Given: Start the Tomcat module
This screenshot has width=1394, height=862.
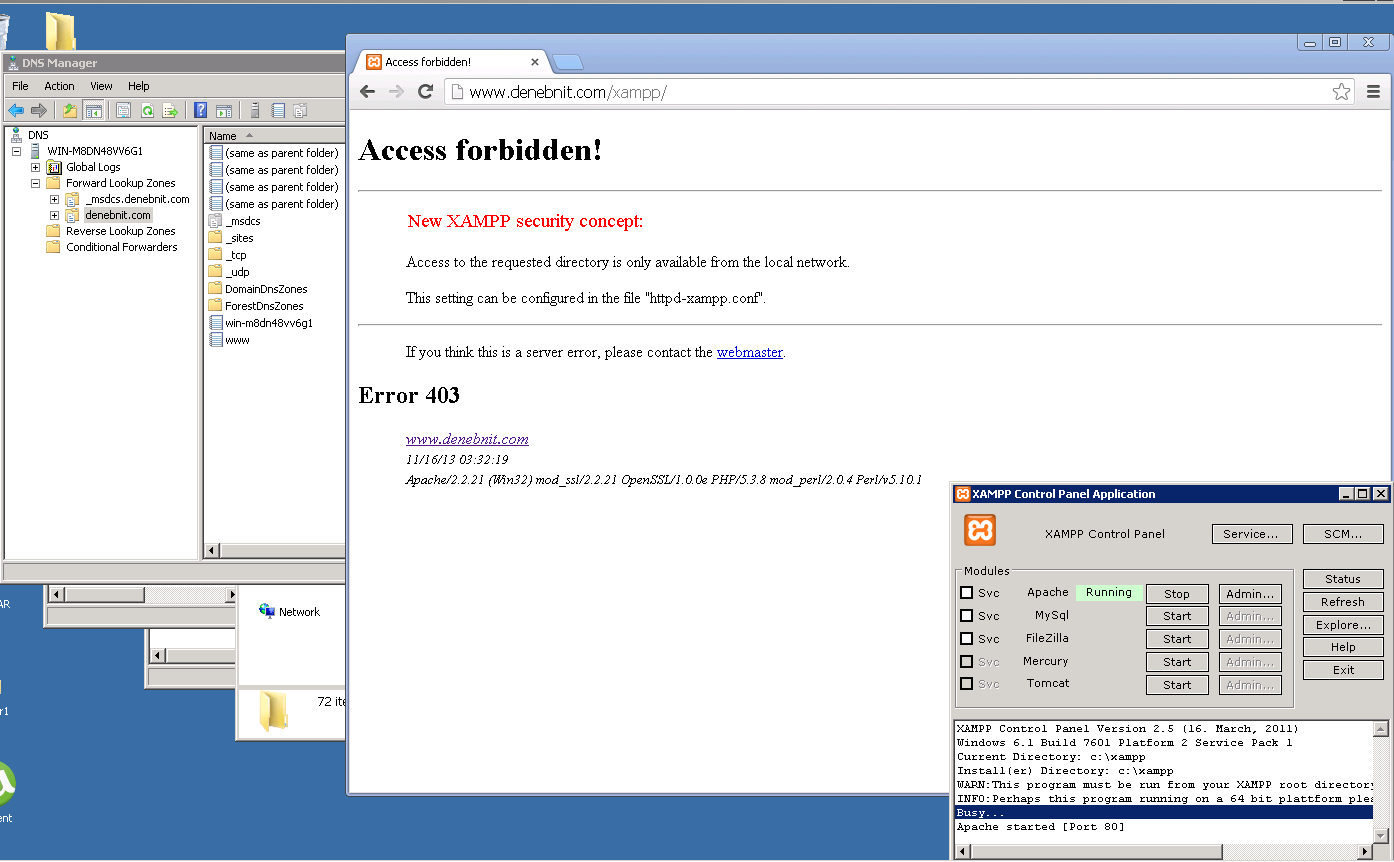Looking at the screenshot, I should coord(1177,685).
